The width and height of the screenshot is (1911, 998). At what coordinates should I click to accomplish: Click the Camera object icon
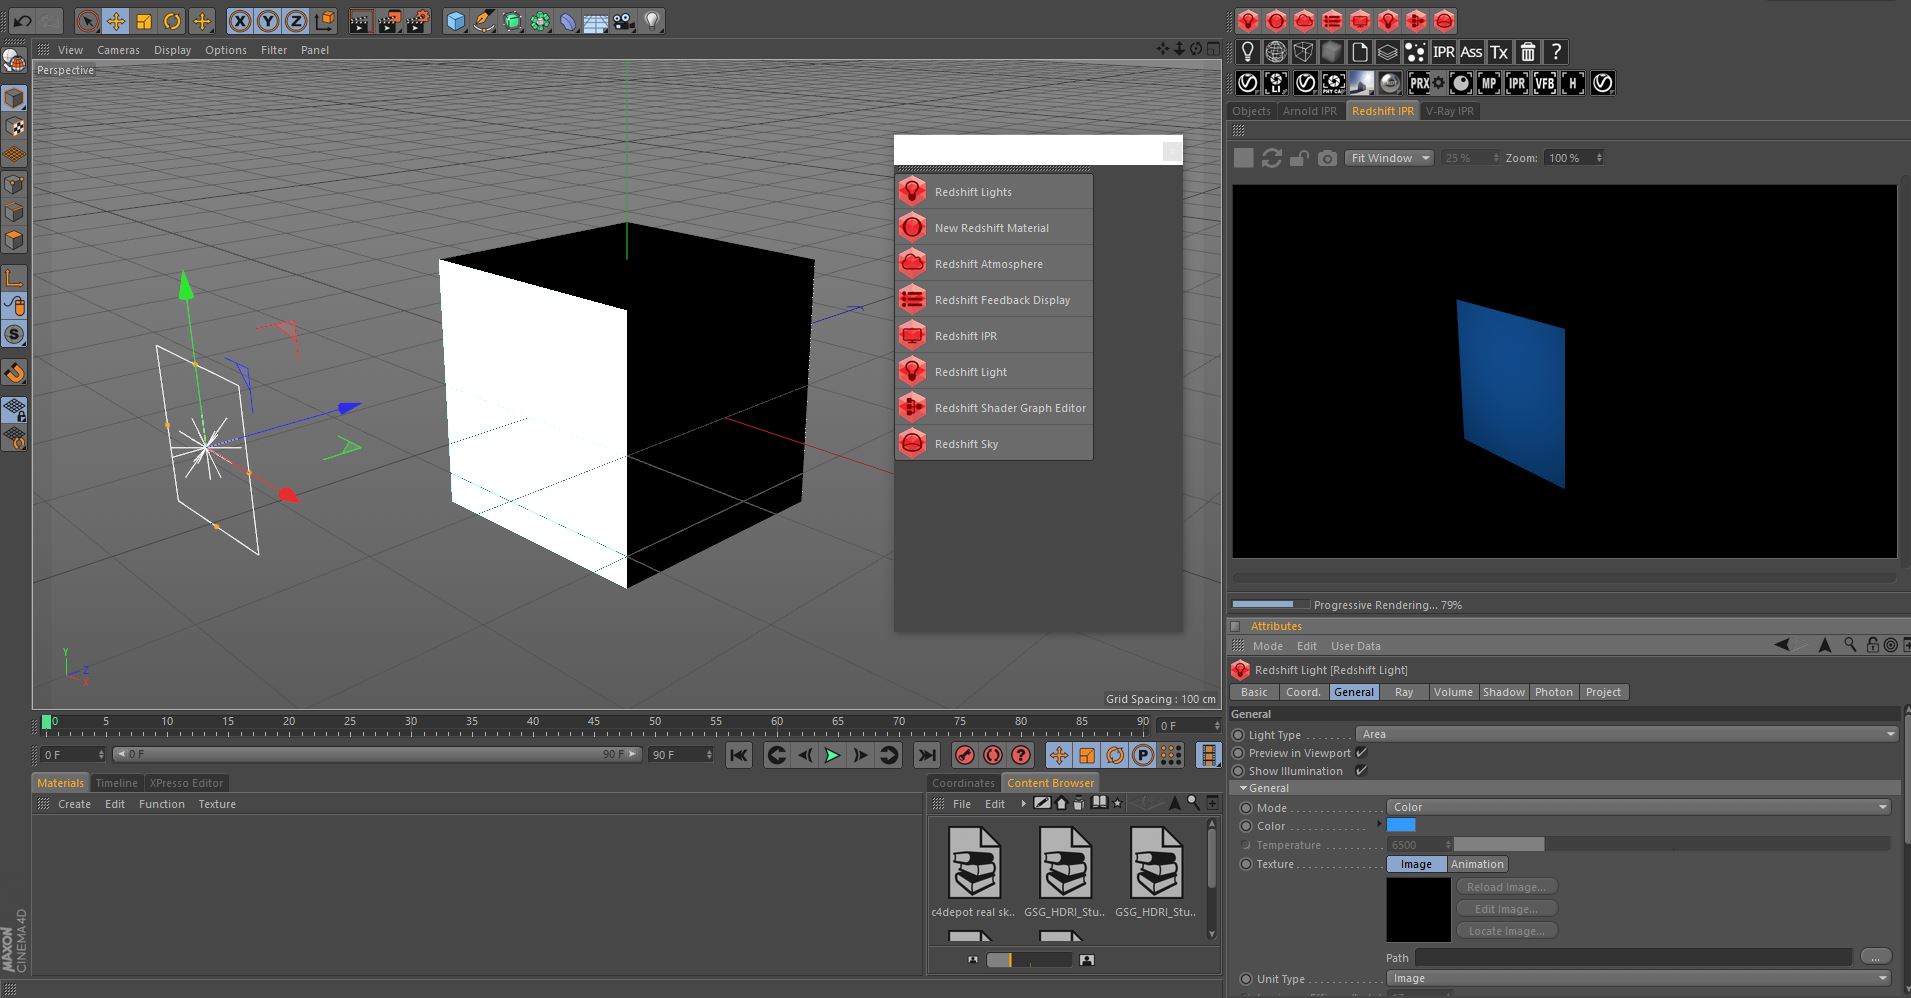click(x=624, y=21)
